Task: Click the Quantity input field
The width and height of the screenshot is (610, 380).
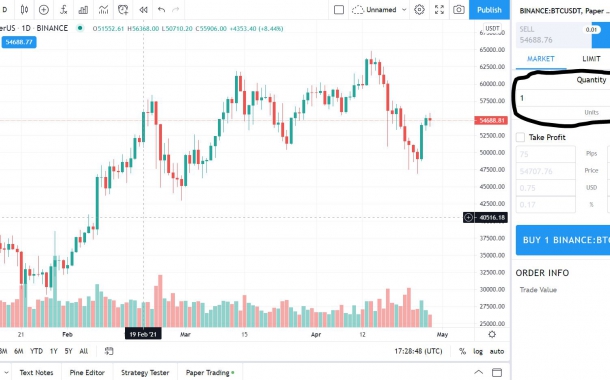Action: 563,98
